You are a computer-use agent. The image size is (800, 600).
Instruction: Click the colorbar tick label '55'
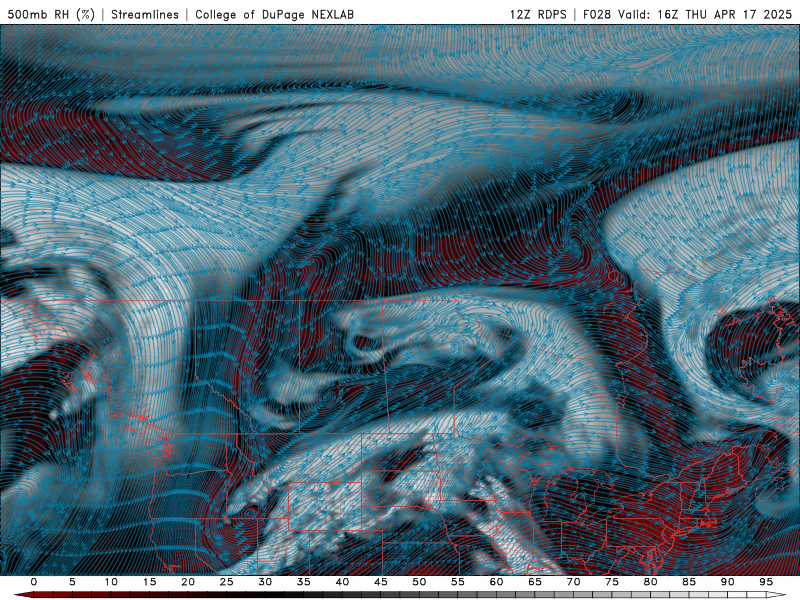pos(458,582)
